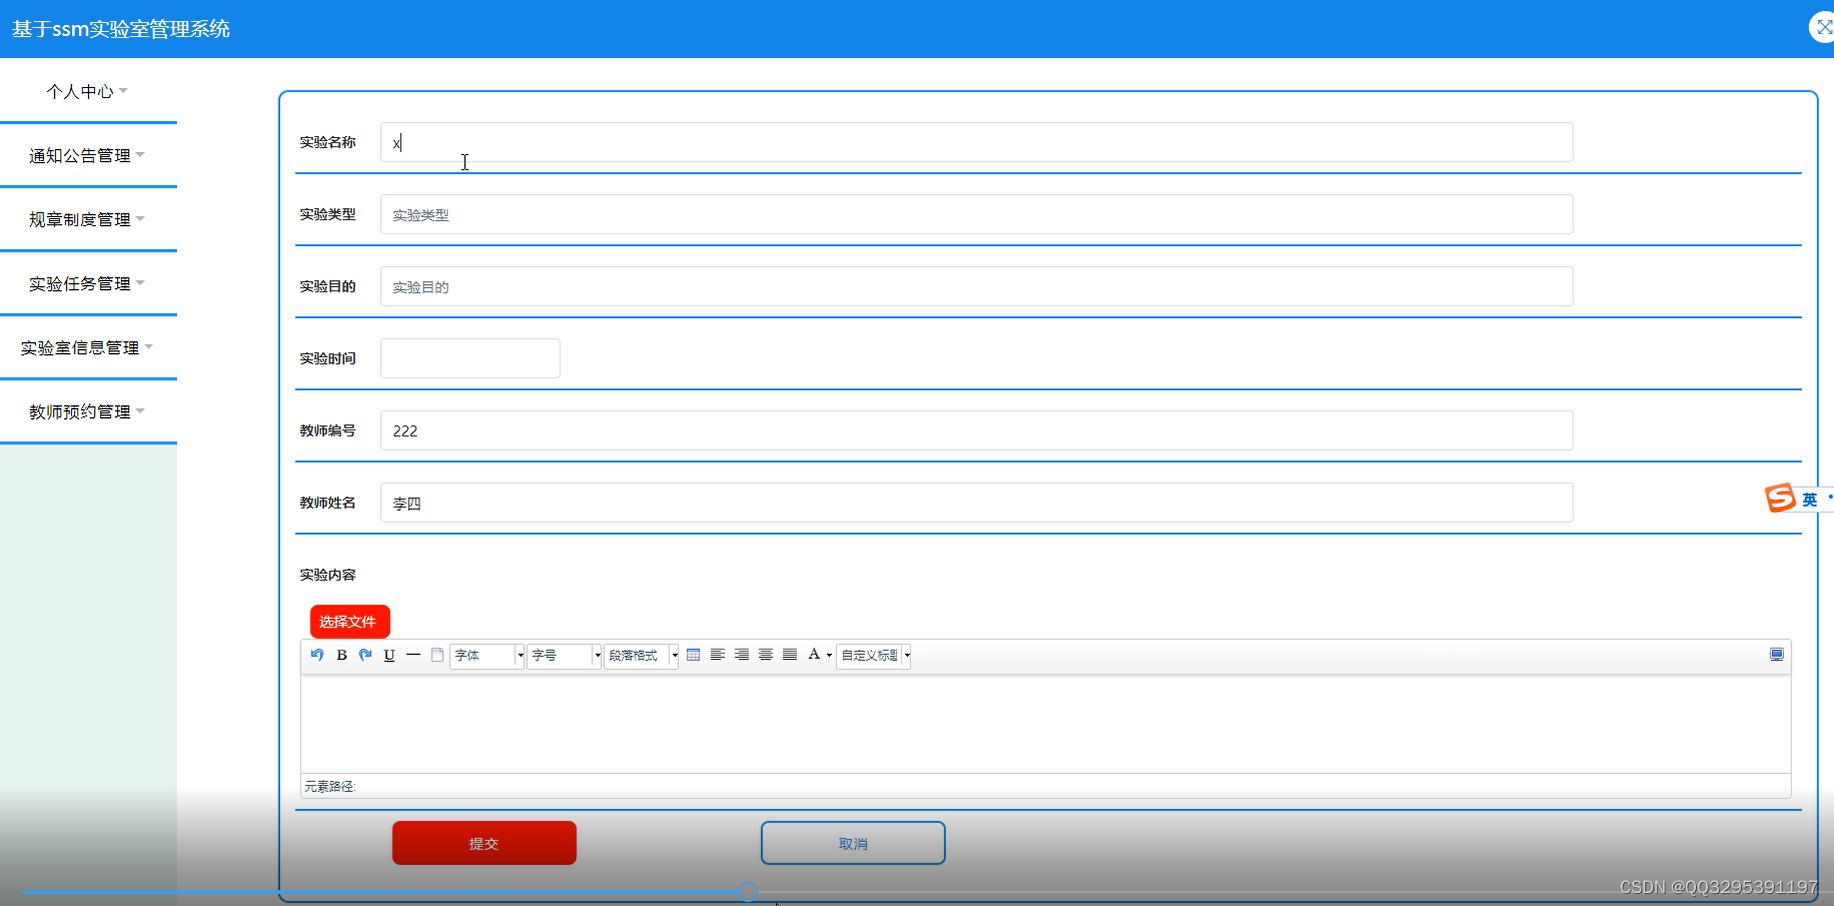1834x906 pixels.
Task: Click the undo icon in the editor toolbar
Action: click(x=317, y=655)
